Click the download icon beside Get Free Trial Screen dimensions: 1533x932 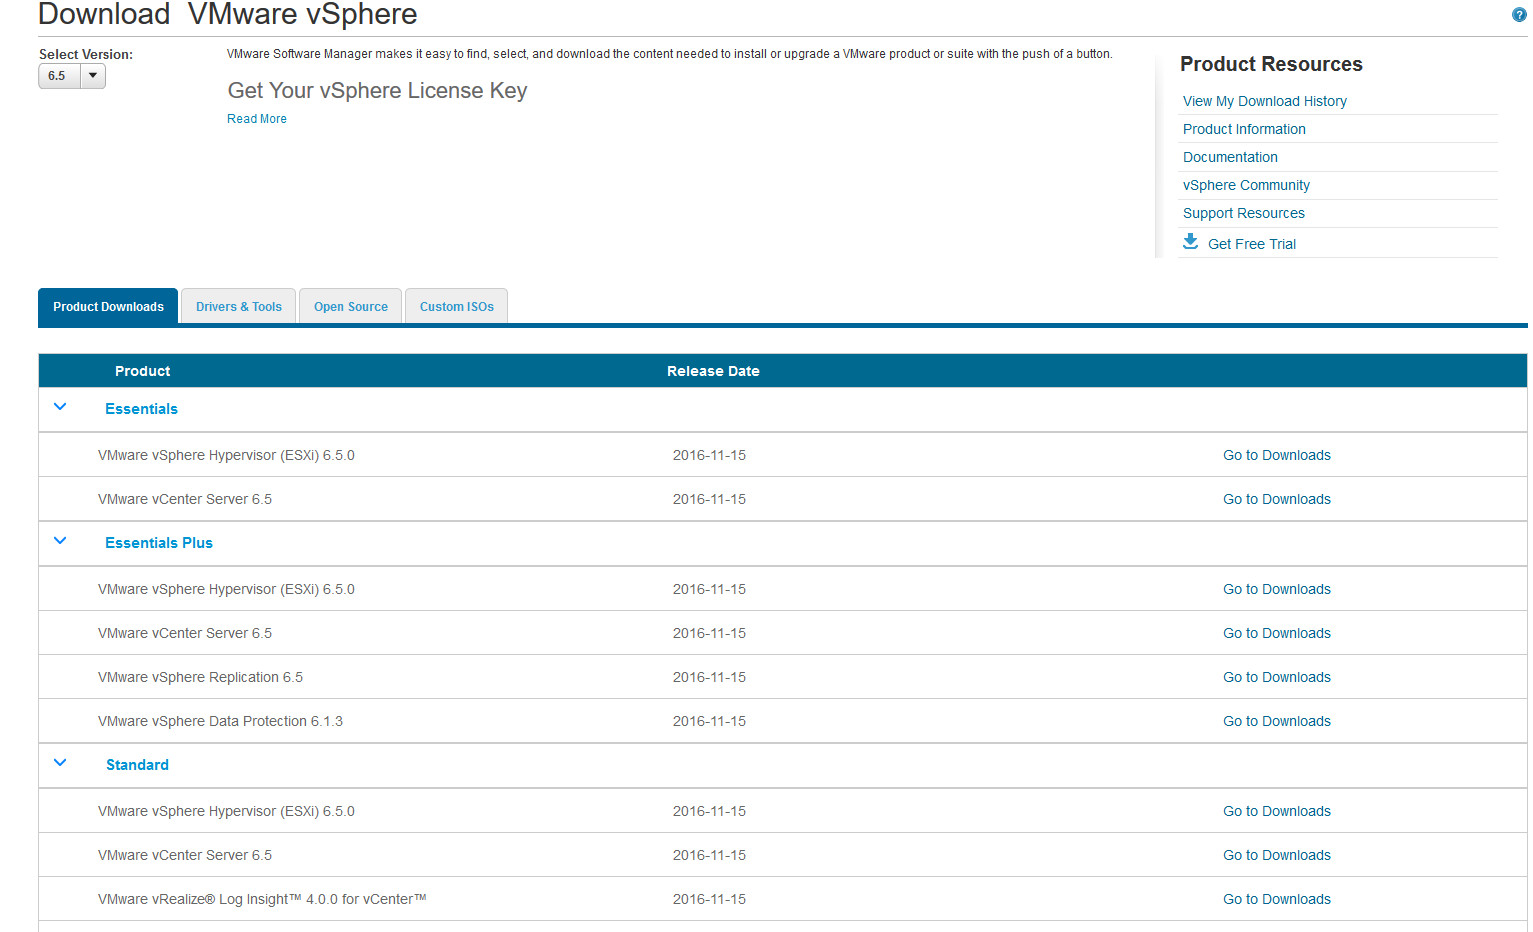click(1190, 242)
